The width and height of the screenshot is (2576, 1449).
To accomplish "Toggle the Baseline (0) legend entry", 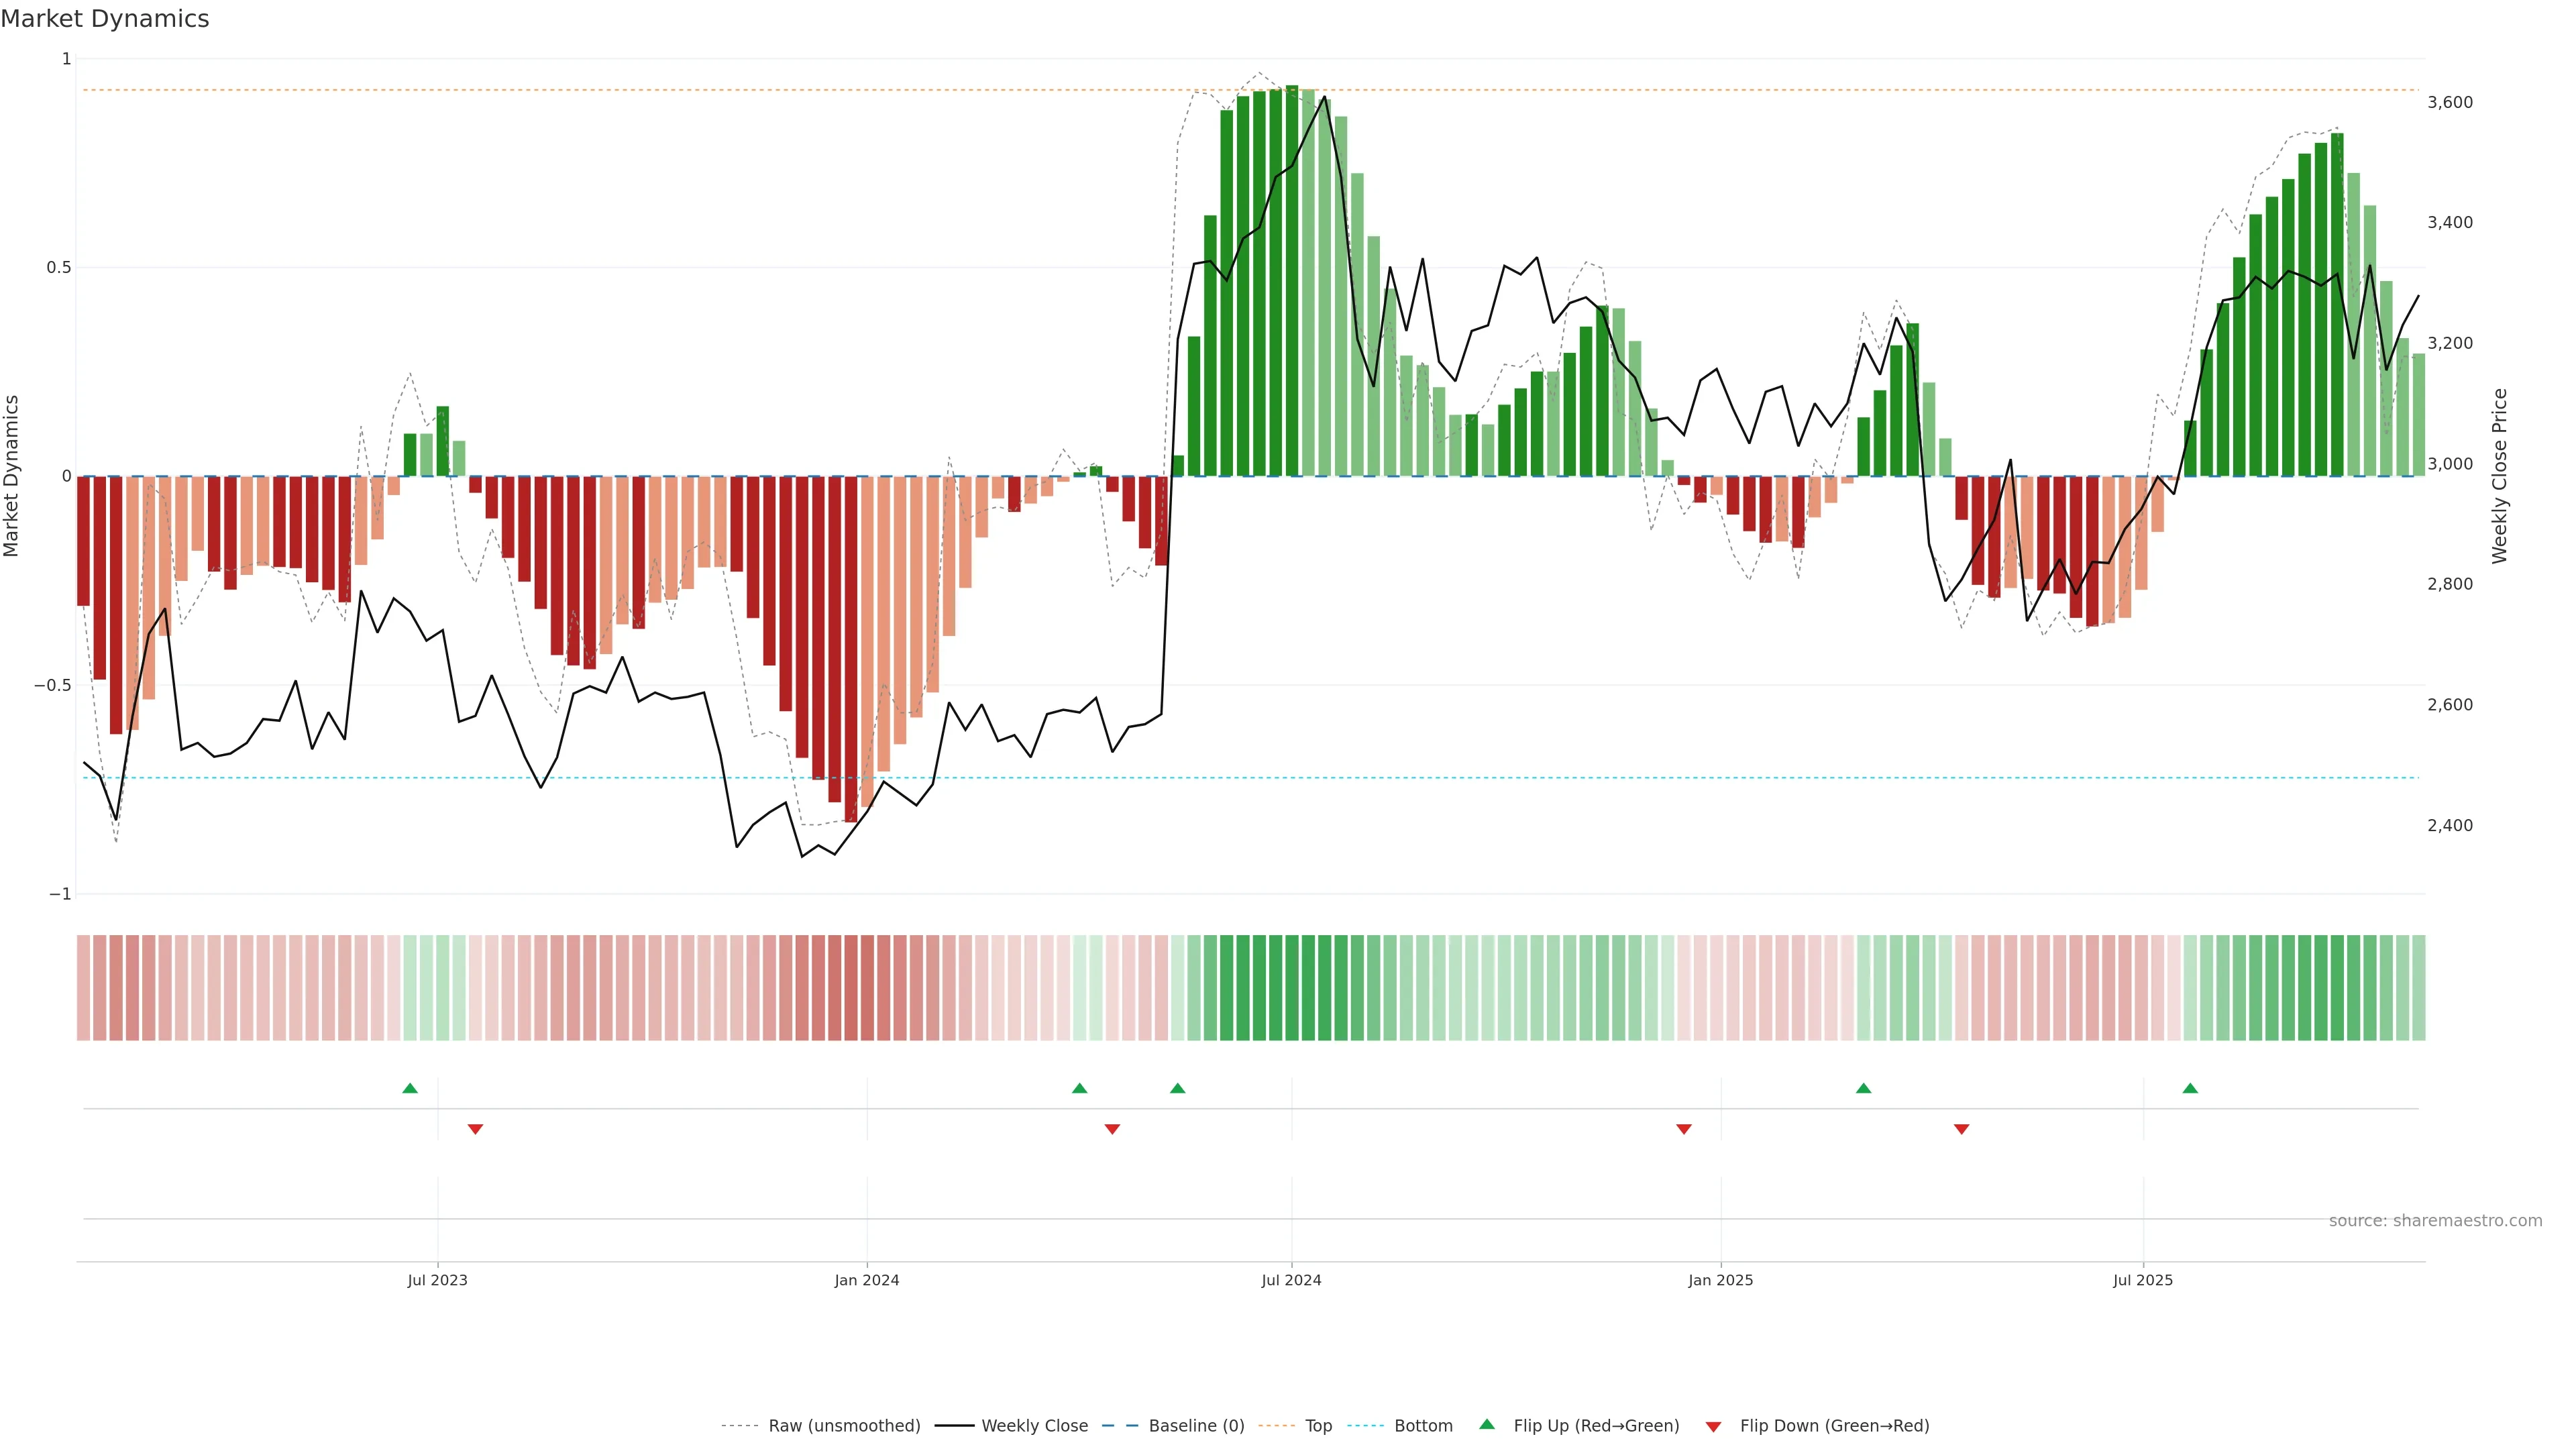I will (1196, 1426).
